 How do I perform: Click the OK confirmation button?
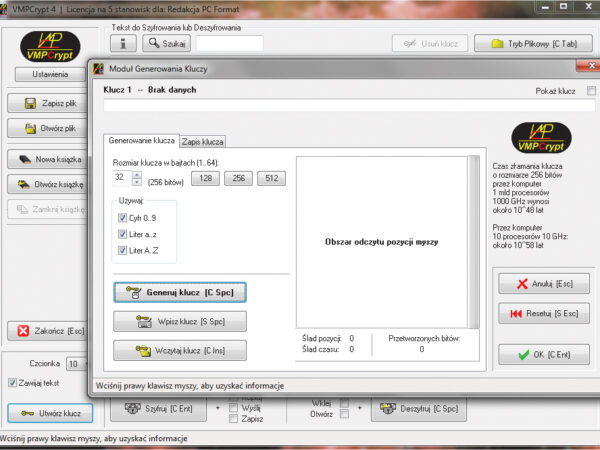pos(543,353)
